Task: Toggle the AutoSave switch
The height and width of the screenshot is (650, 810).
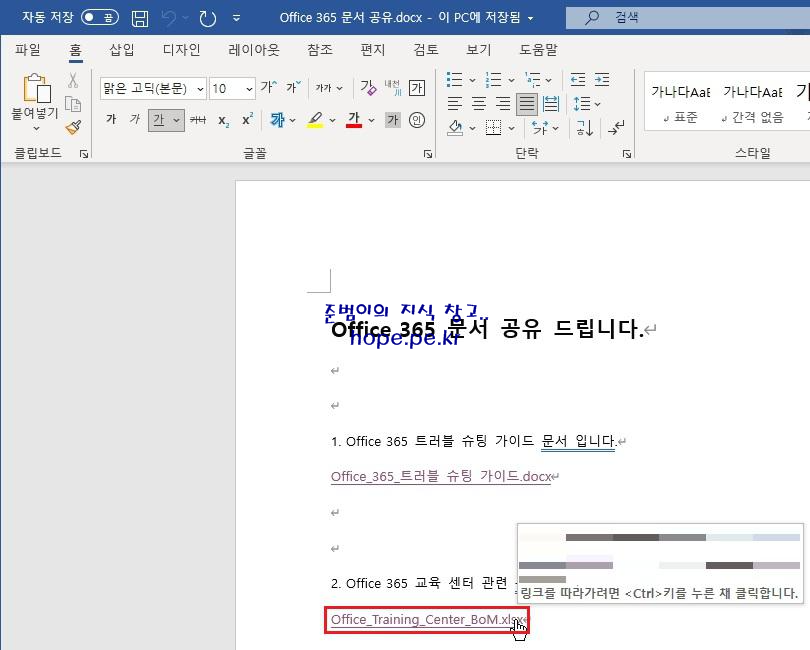Action: 100,18
